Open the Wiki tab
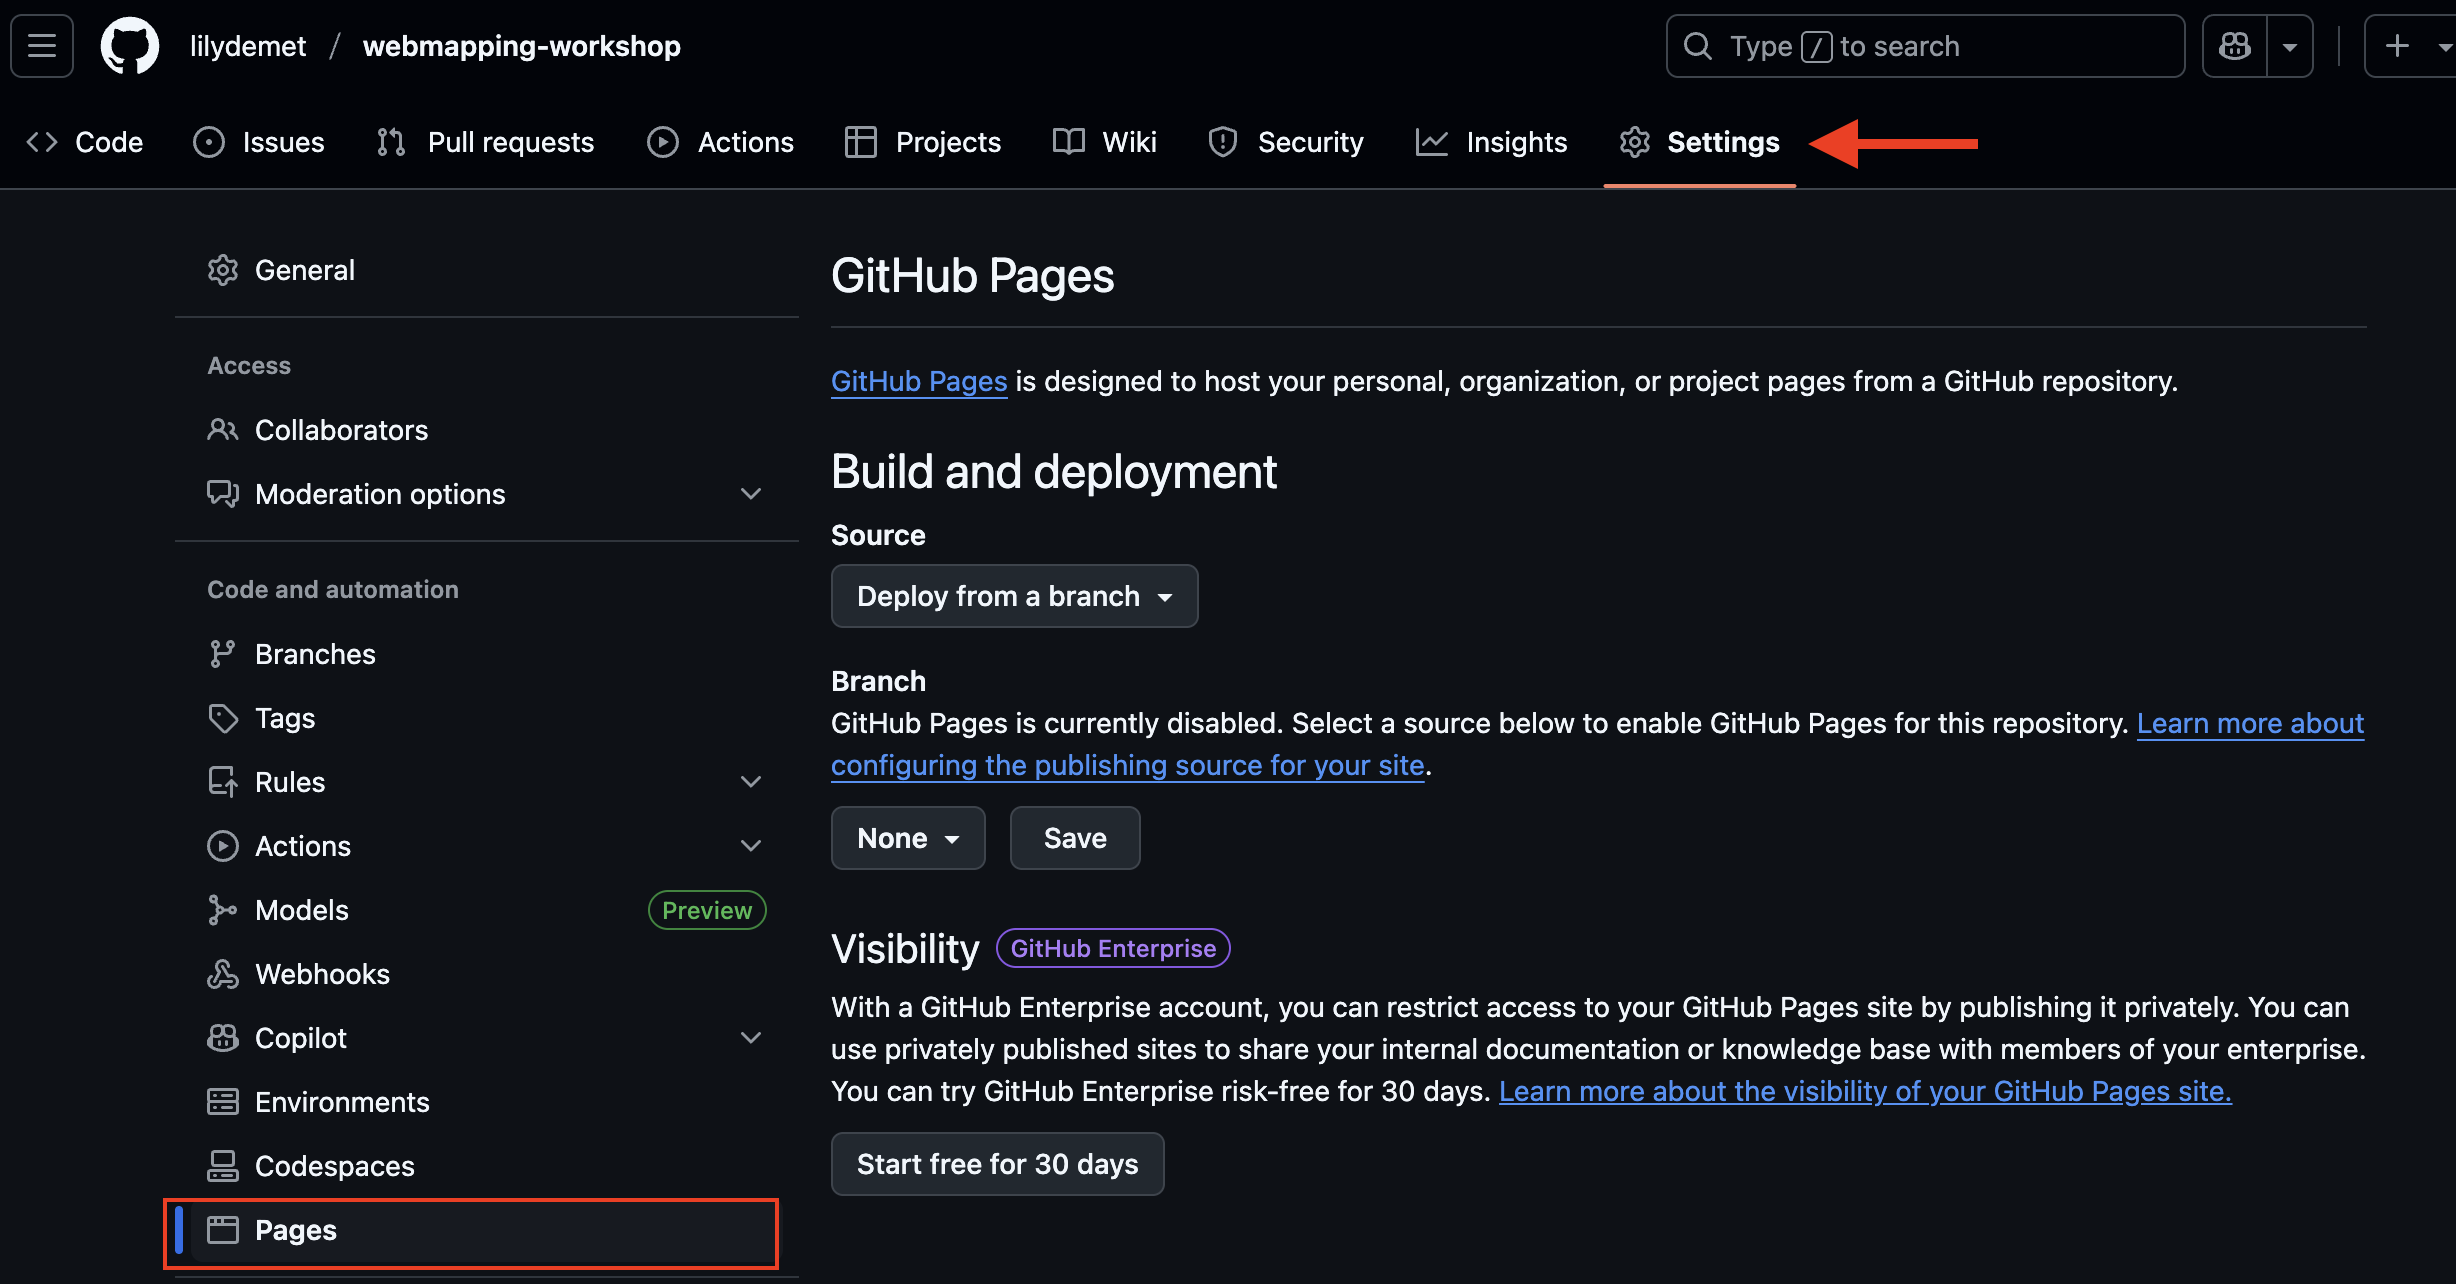Image resolution: width=2456 pixels, height=1284 pixels. click(1104, 142)
